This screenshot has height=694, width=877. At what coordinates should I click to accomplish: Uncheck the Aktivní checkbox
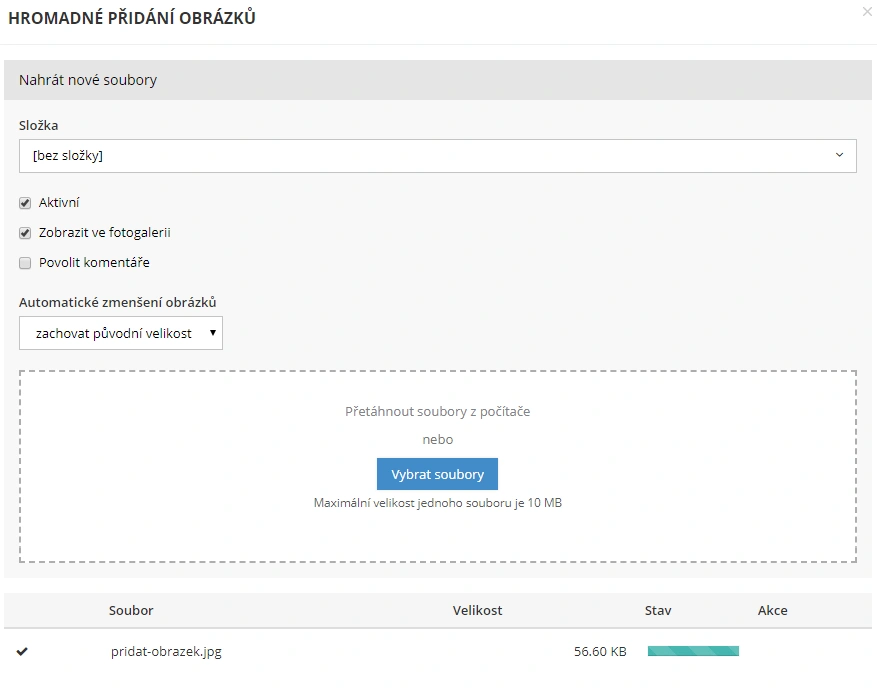click(26, 203)
